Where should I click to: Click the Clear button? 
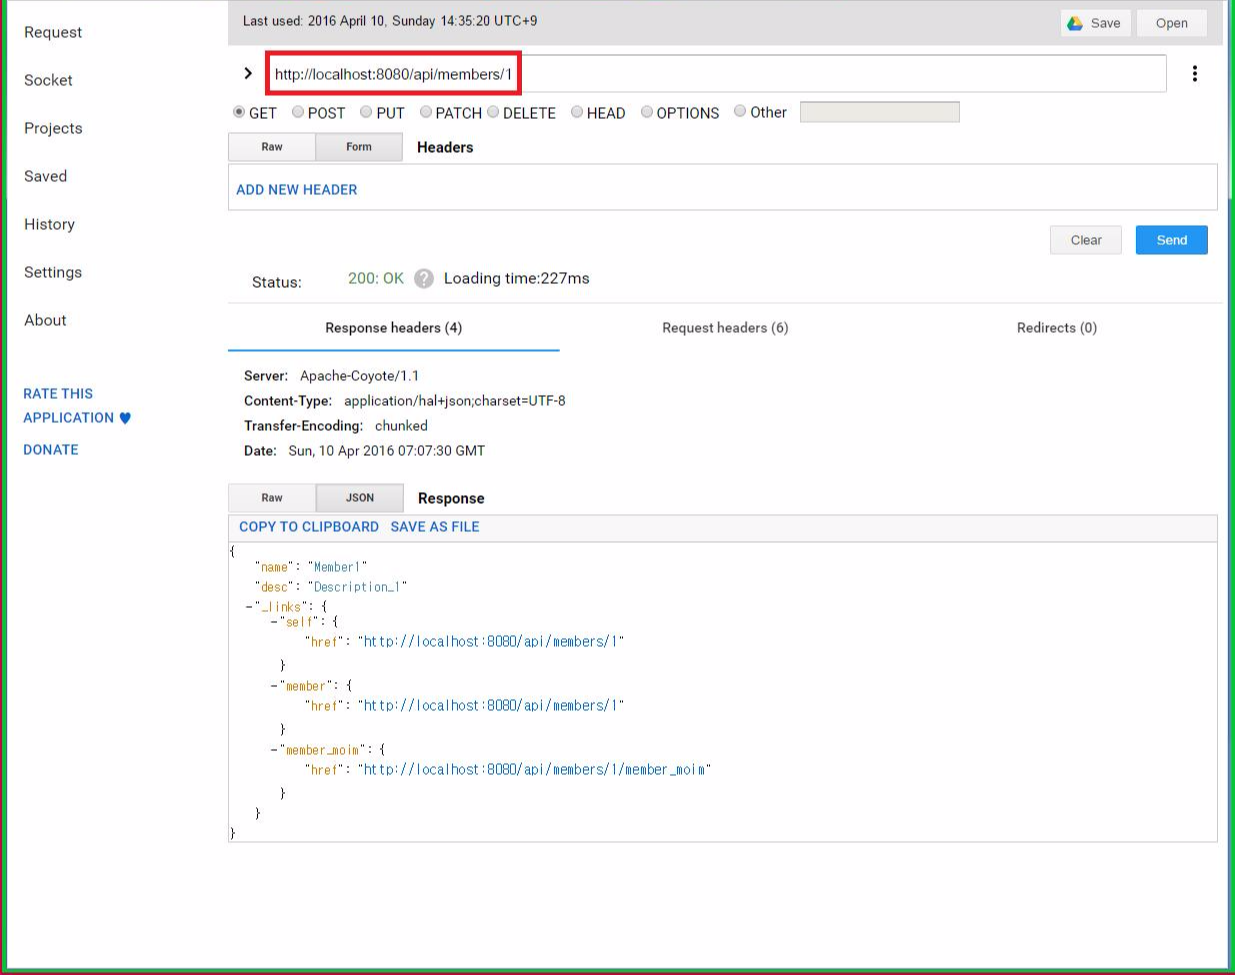point(1086,240)
